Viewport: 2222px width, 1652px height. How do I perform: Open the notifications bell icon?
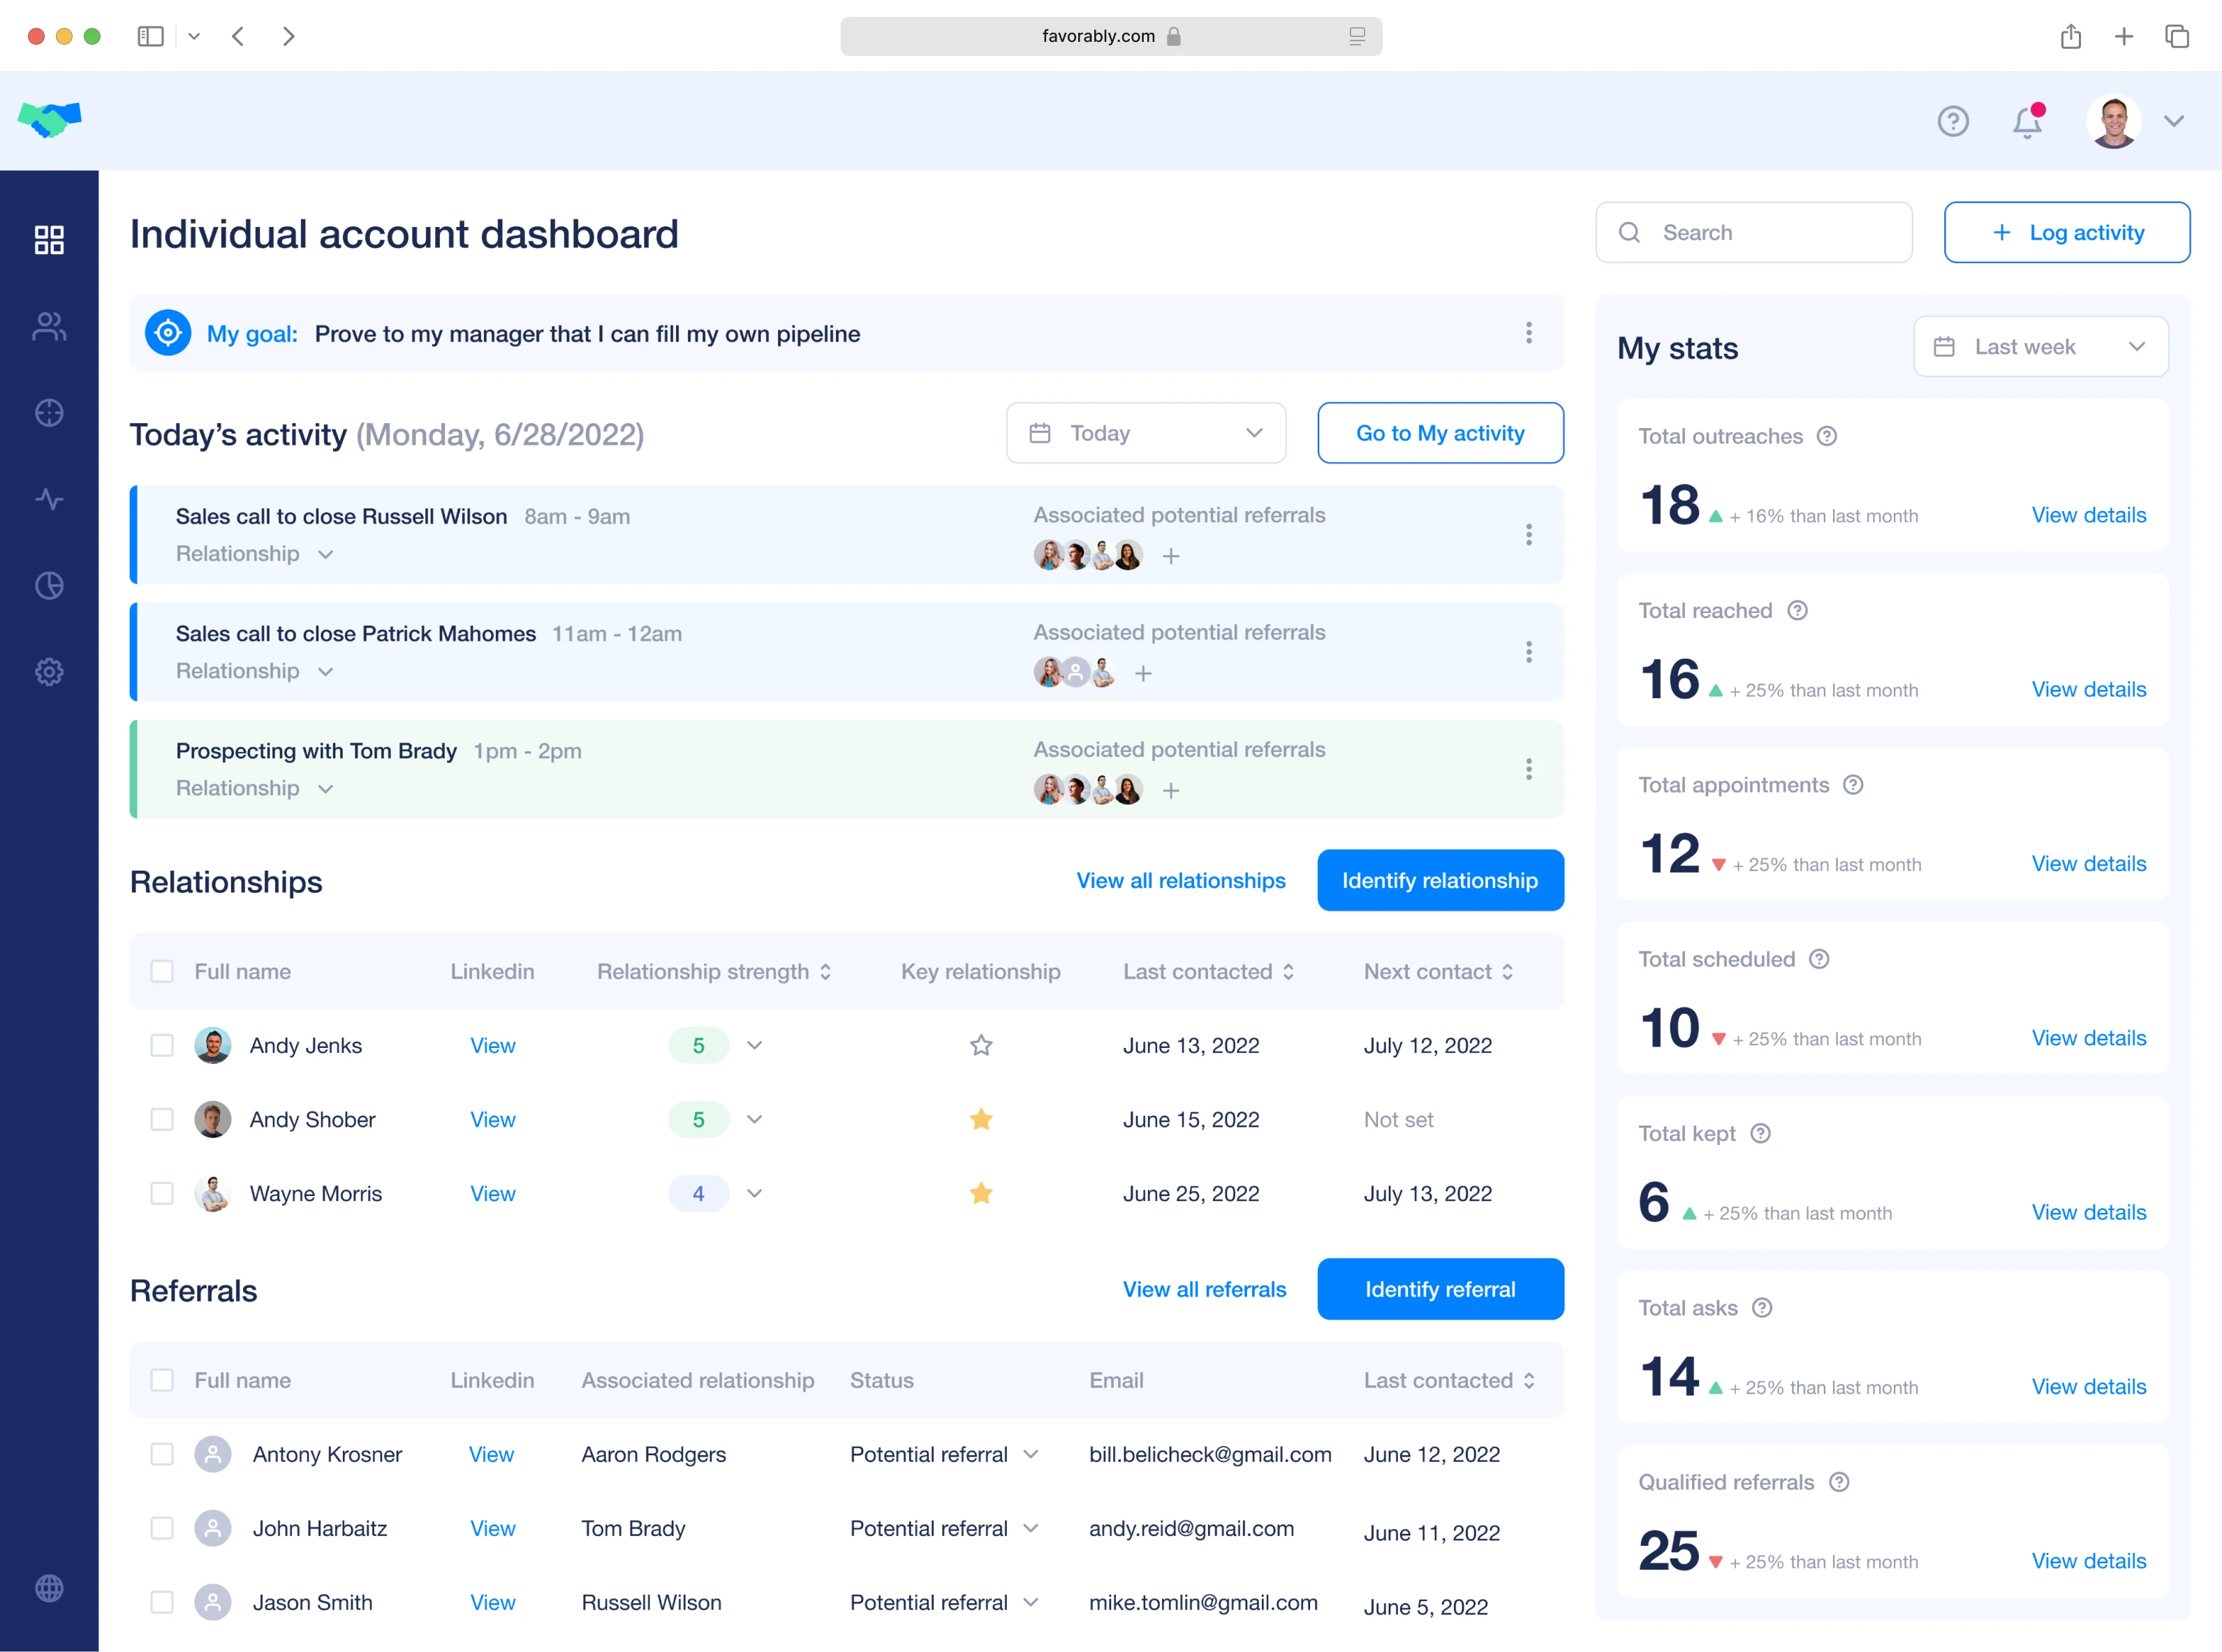[2026, 122]
